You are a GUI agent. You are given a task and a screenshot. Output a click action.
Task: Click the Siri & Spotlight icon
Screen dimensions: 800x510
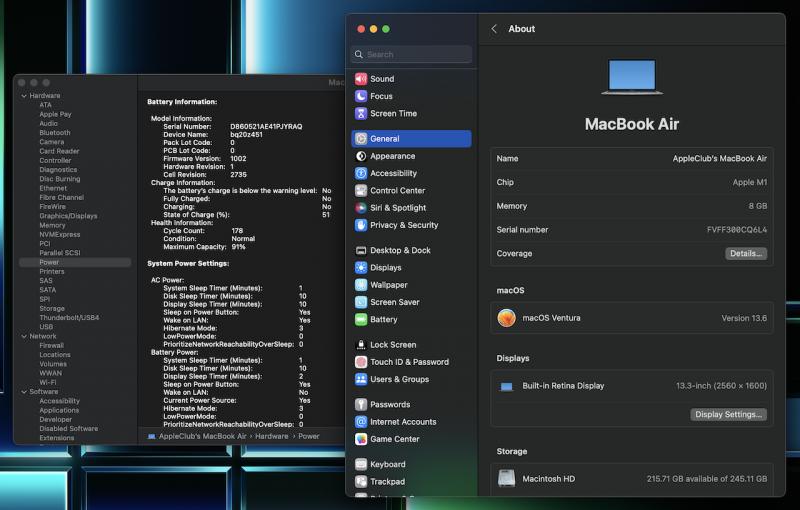[x=361, y=208]
